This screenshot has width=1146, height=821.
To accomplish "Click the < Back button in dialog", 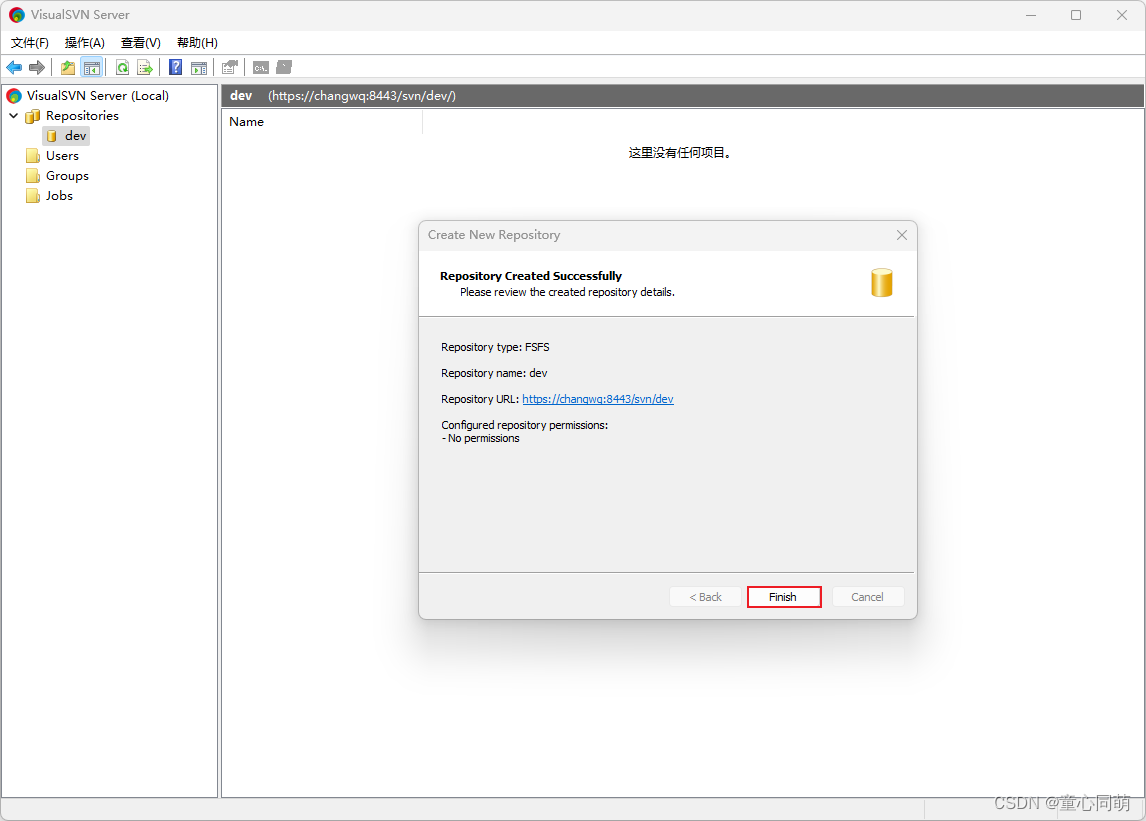I will [705, 597].
